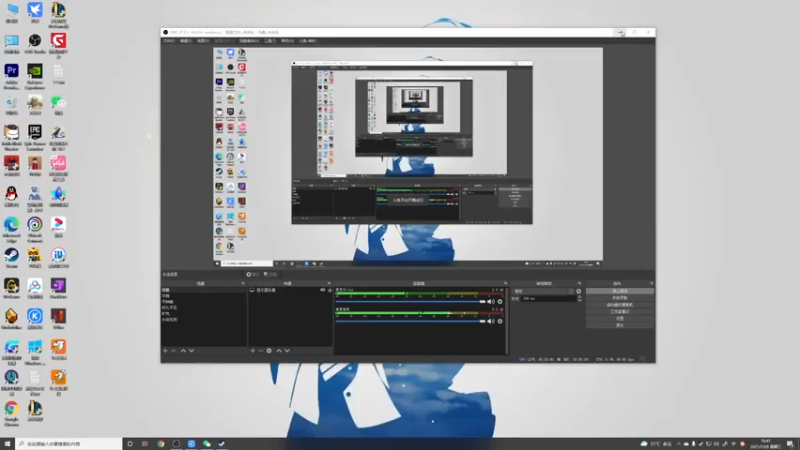This screenshot has width=800, height=450.
Task: Open WeChat from the taskbar
Action: click(207, 444)
